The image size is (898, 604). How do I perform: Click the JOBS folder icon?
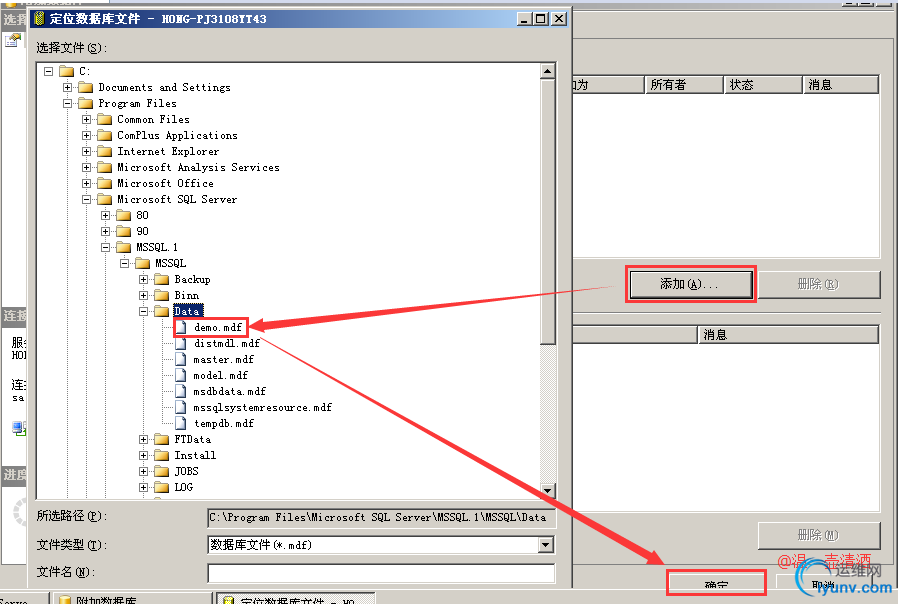click(x=162, y=472)
